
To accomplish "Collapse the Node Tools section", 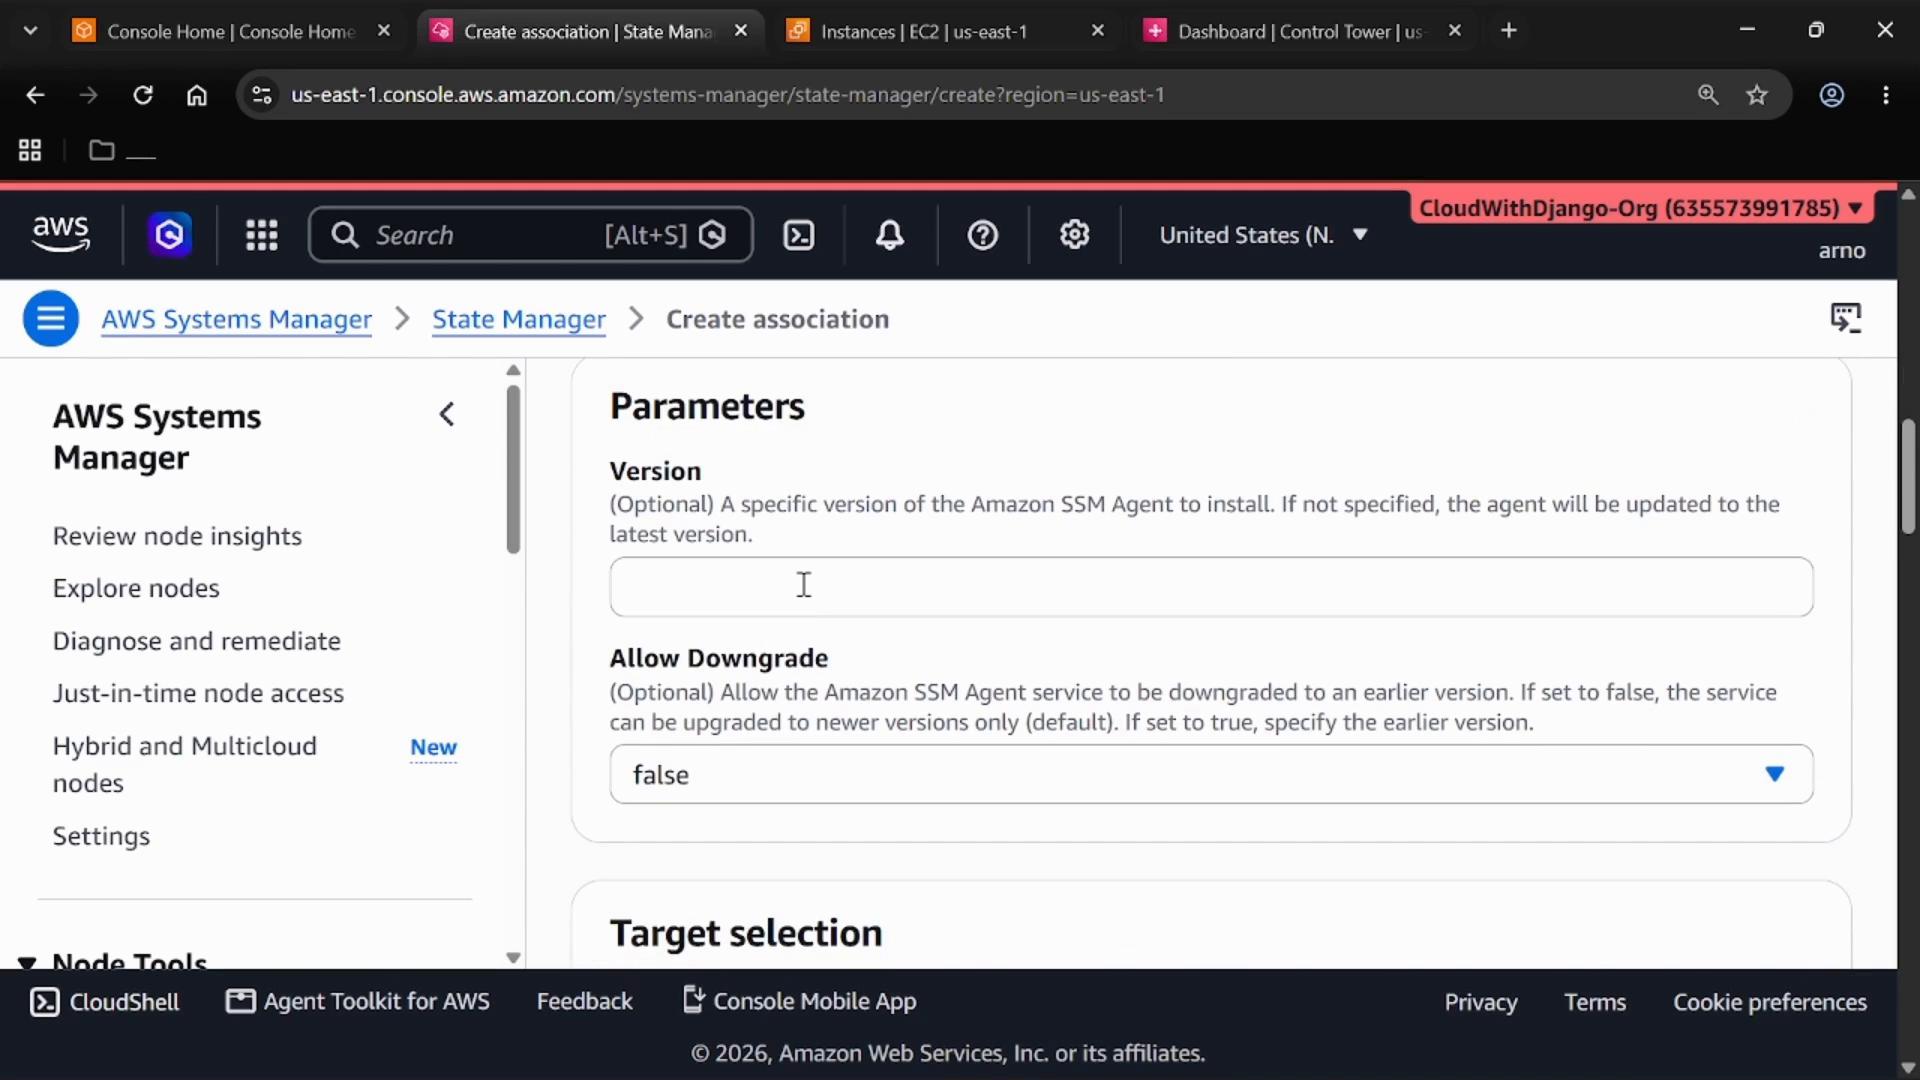I will [27, 962].
